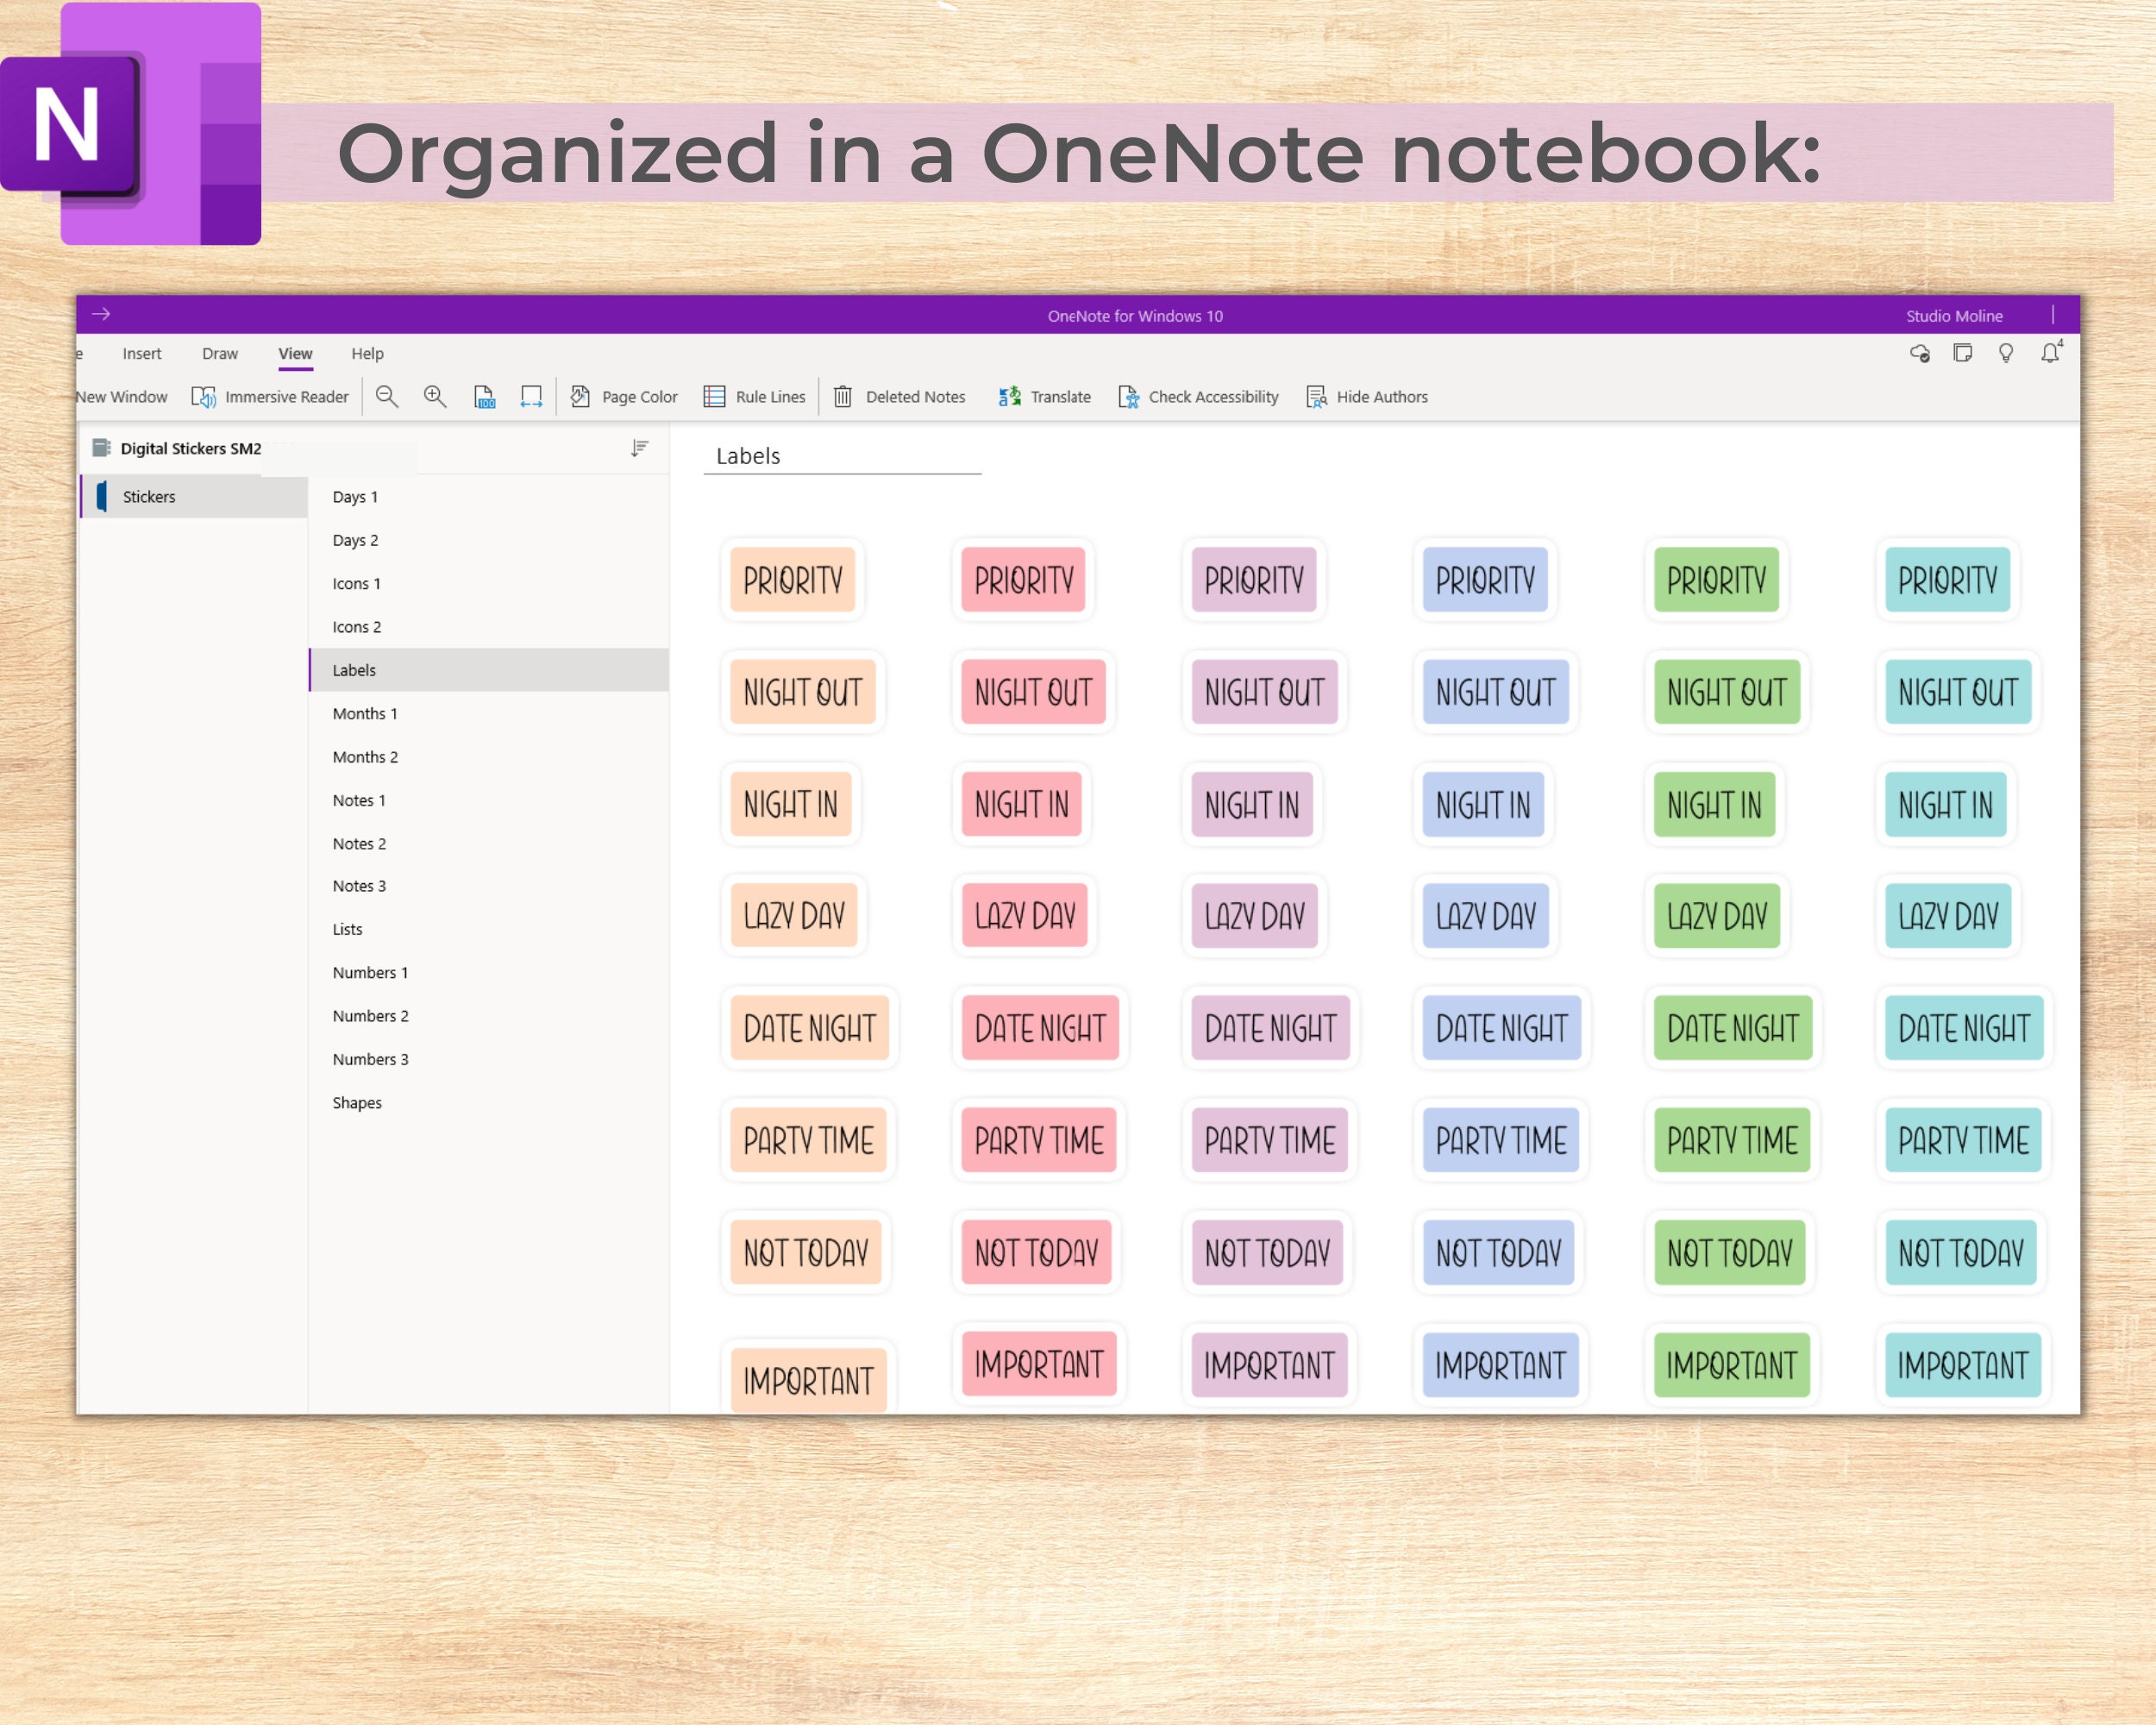Check sync status via the cloud icon
Viewport: 2156px width, 1725px height.
pyautogui.click(x=1919, y=353)
